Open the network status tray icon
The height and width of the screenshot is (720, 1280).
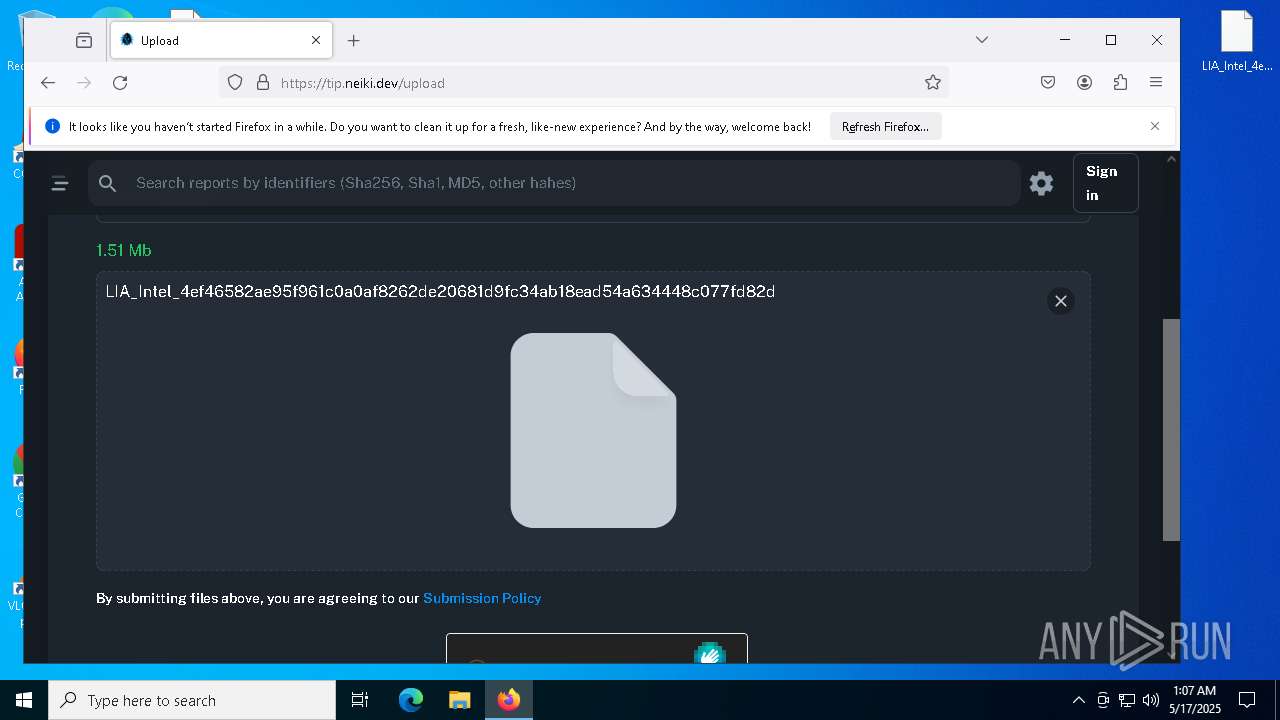(x=1127, y=700)
